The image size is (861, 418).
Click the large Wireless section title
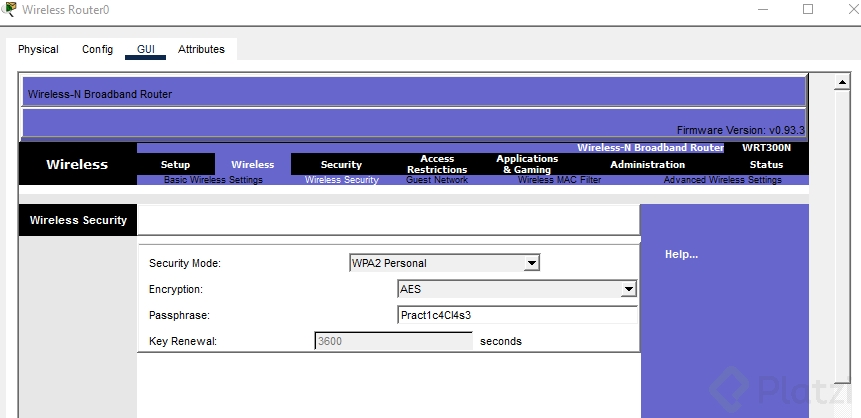pyautogui.click(x=77, y=164)
